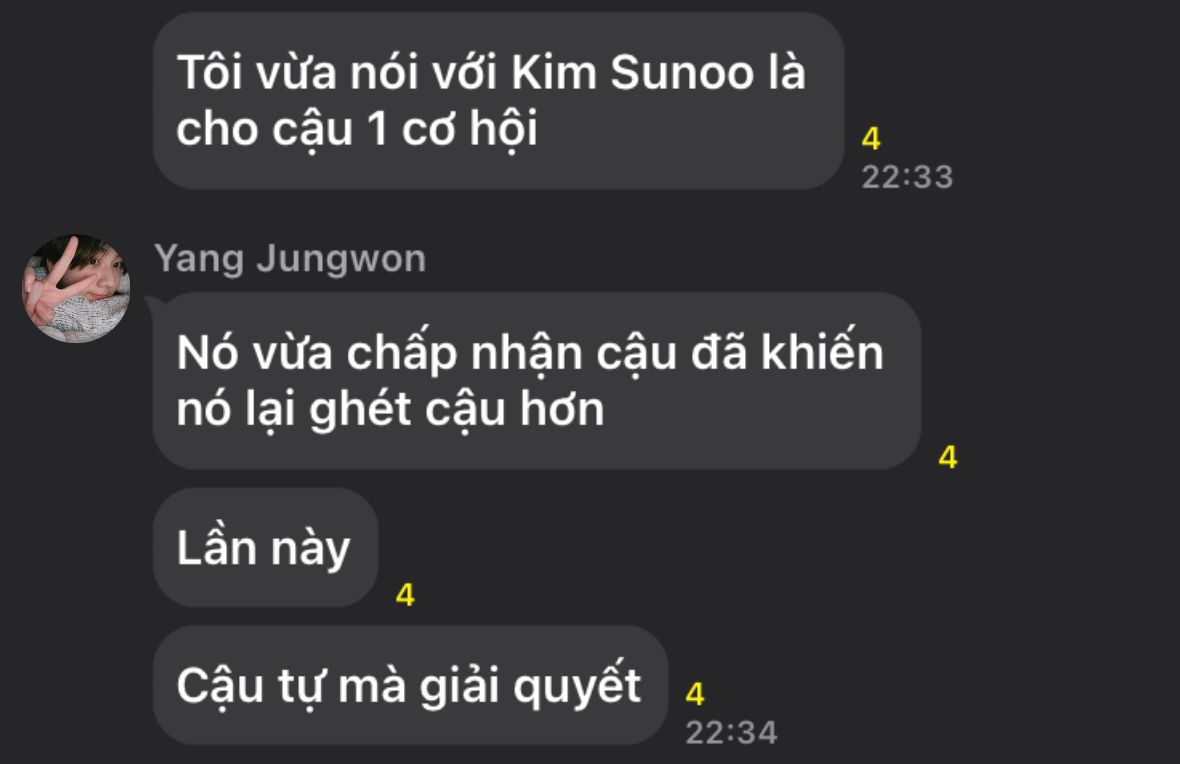
Task: Click the word 'khiến' in the second message
Action: [x=822, y=351]
